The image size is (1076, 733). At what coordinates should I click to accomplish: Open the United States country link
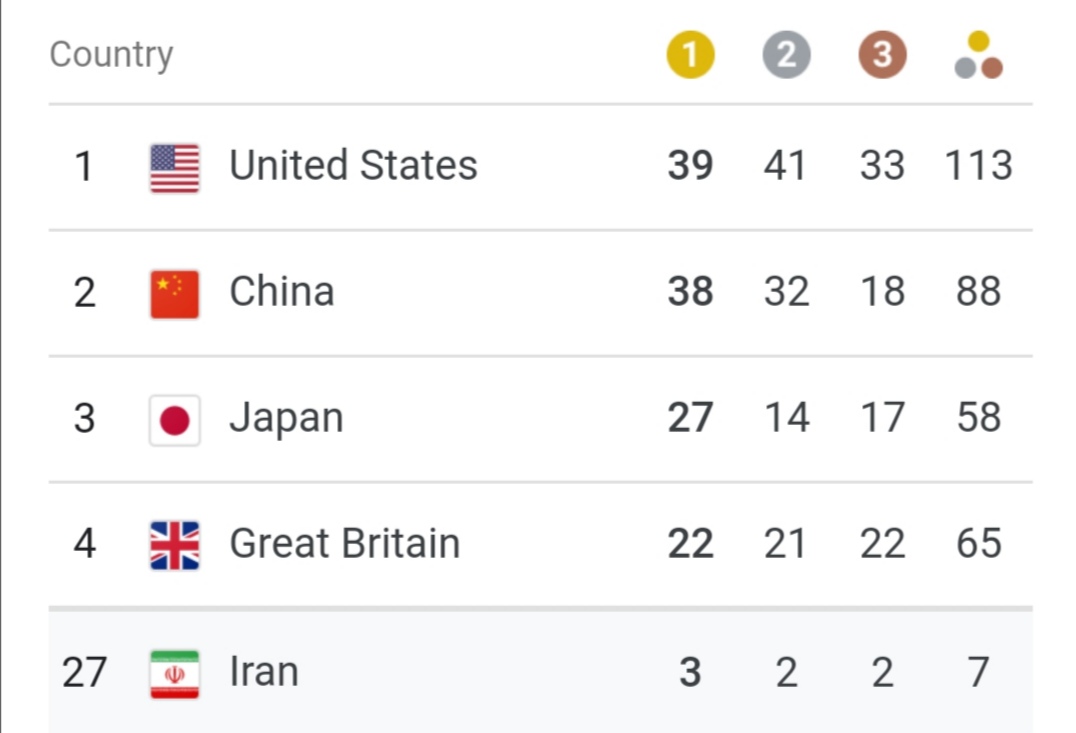[353, 166]
